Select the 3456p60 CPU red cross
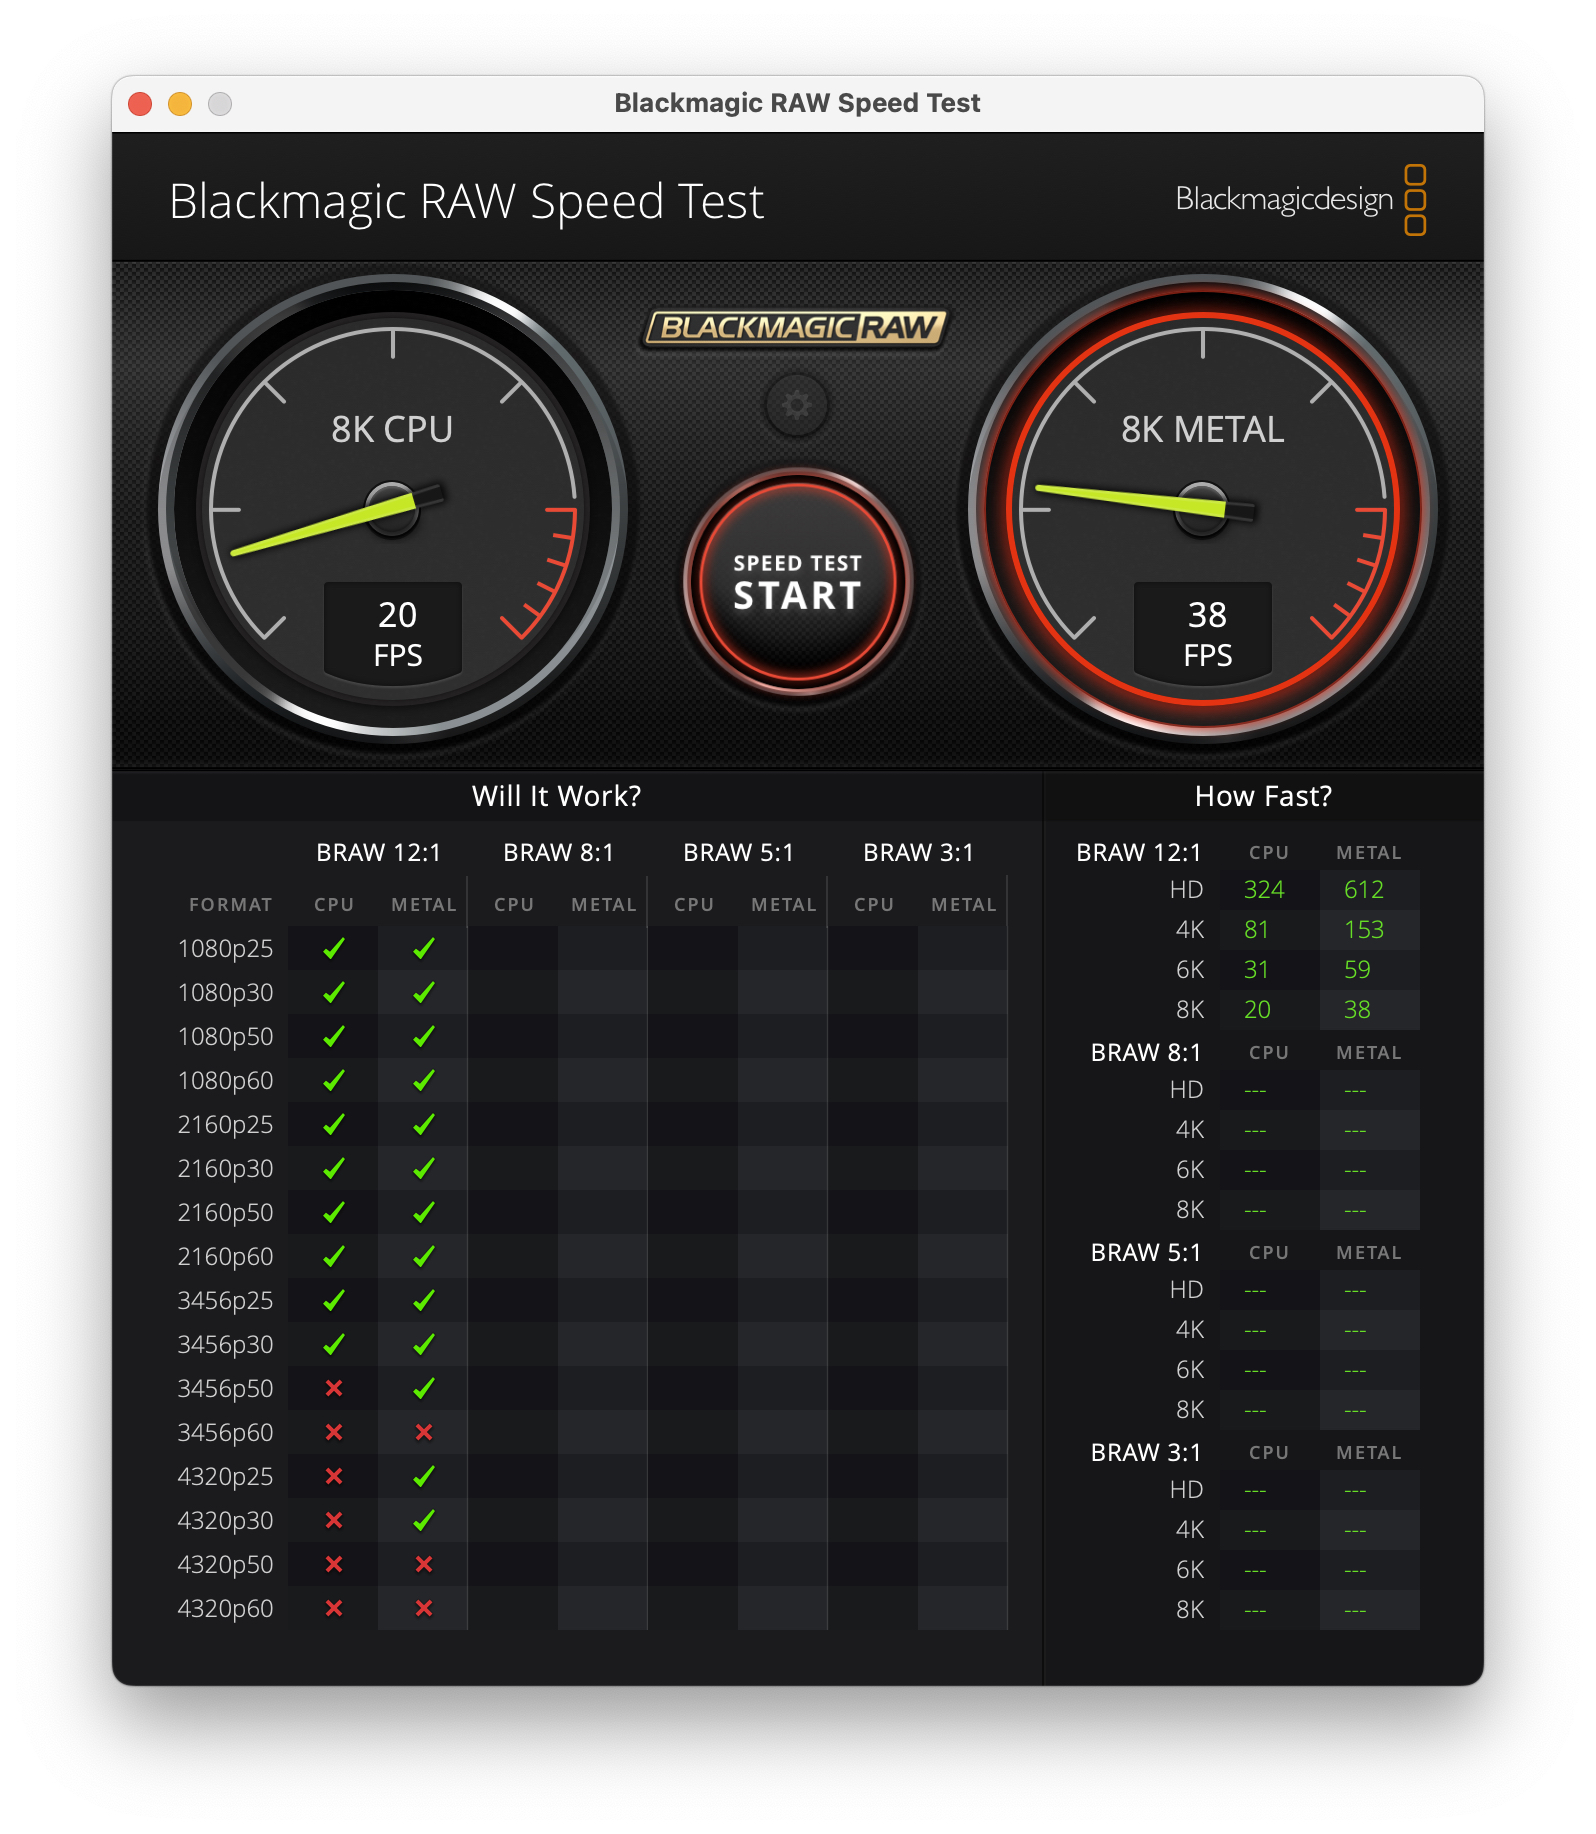1596x1834 pixels. pyautogui.click(x=334, y=1432)
